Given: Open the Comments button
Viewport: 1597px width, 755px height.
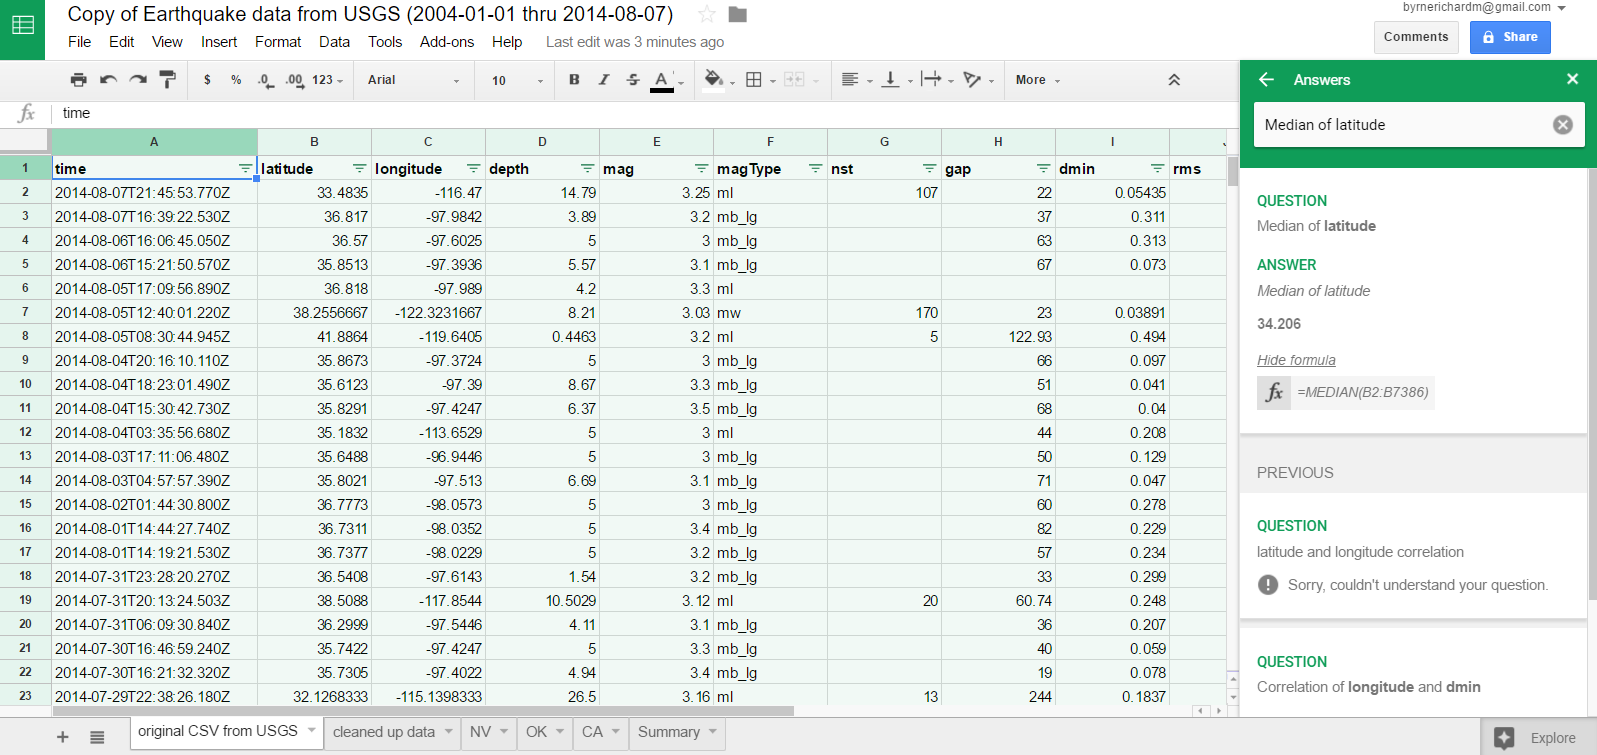Looking at the screenshot, I should [1416, 37].
